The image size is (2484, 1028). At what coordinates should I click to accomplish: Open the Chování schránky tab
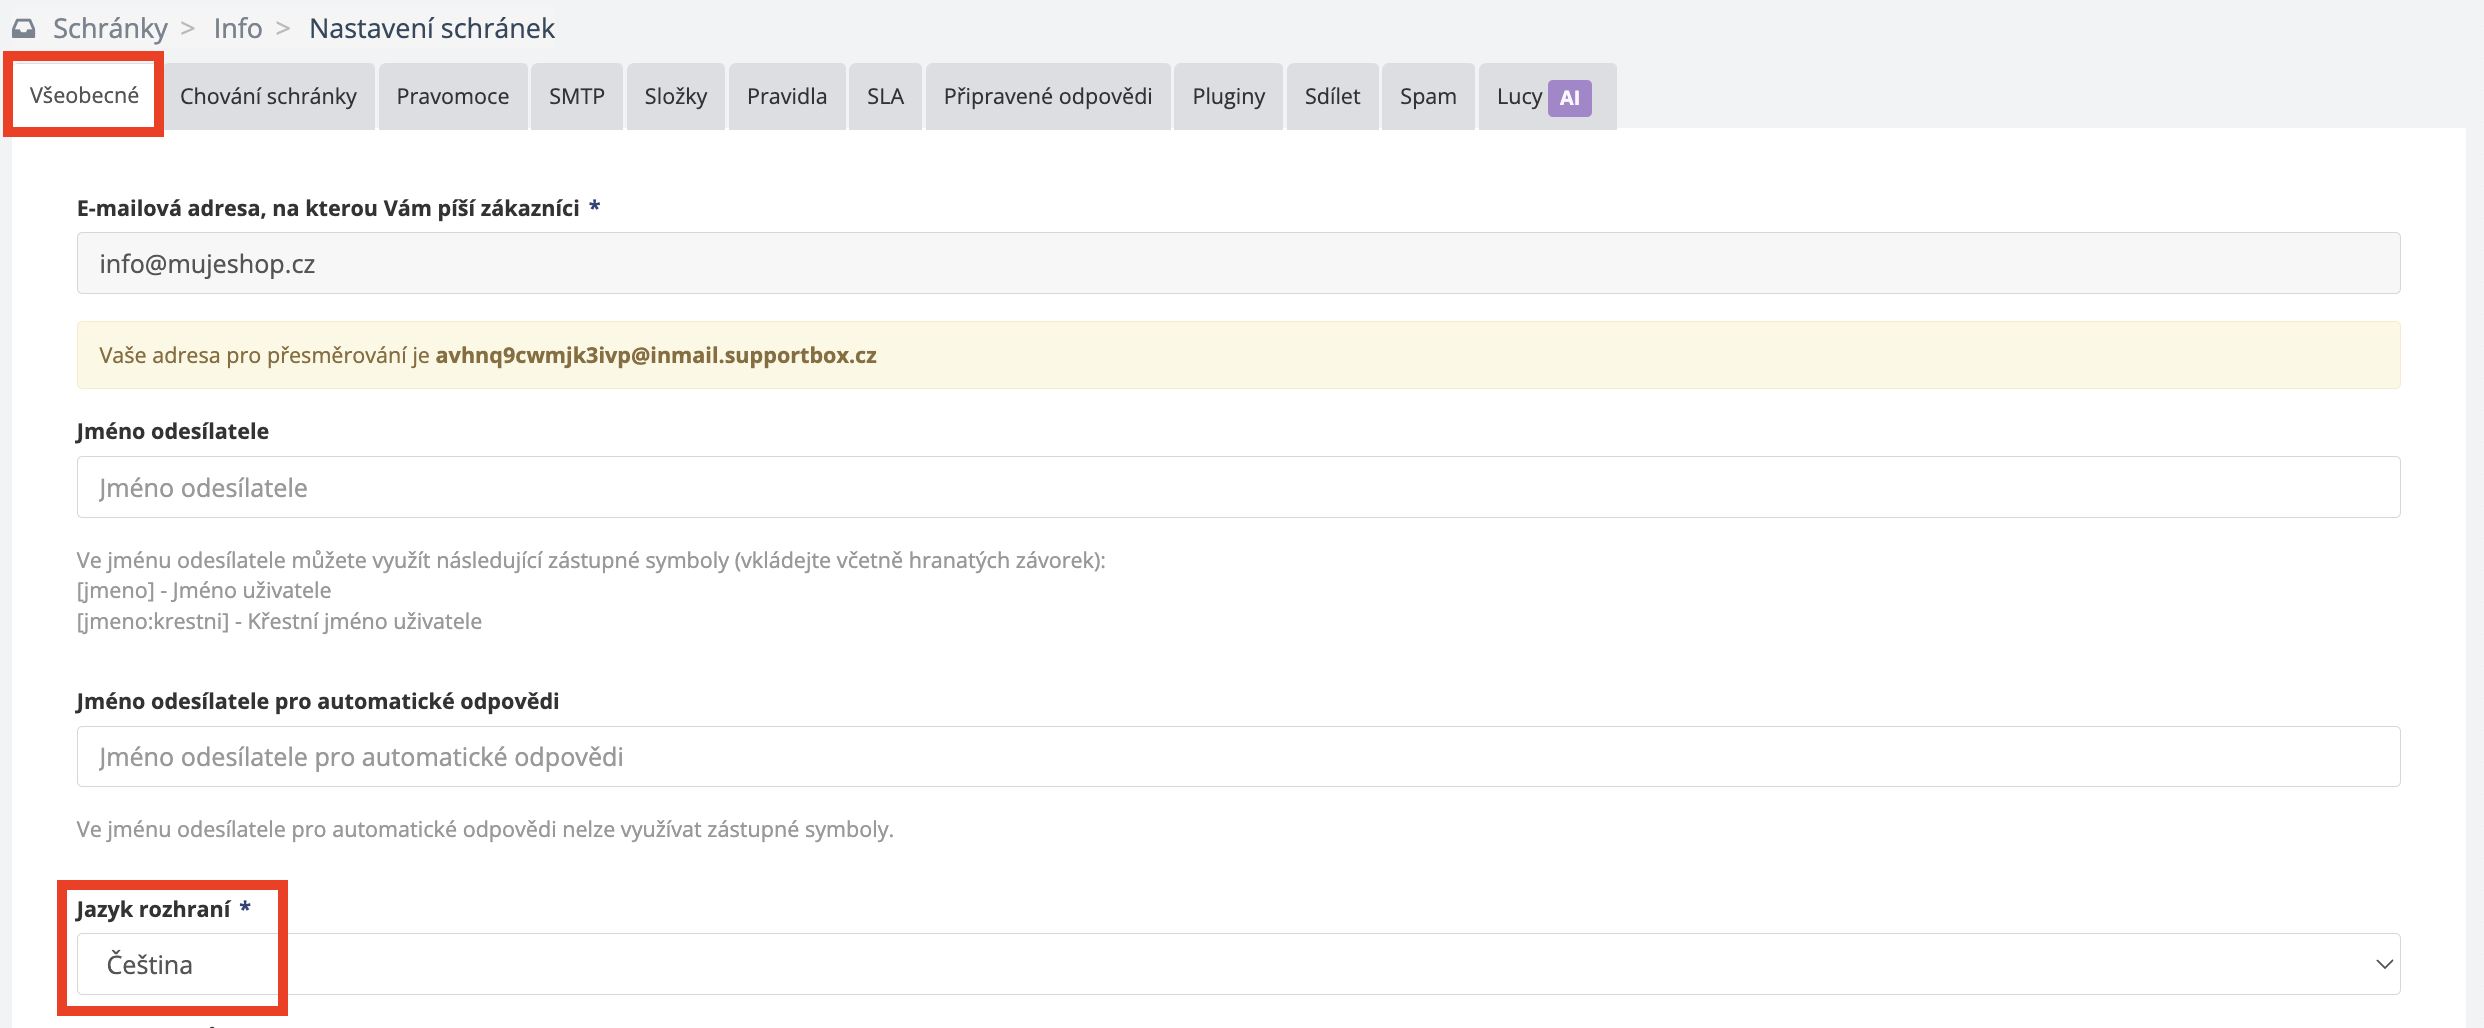coord(268,97)
